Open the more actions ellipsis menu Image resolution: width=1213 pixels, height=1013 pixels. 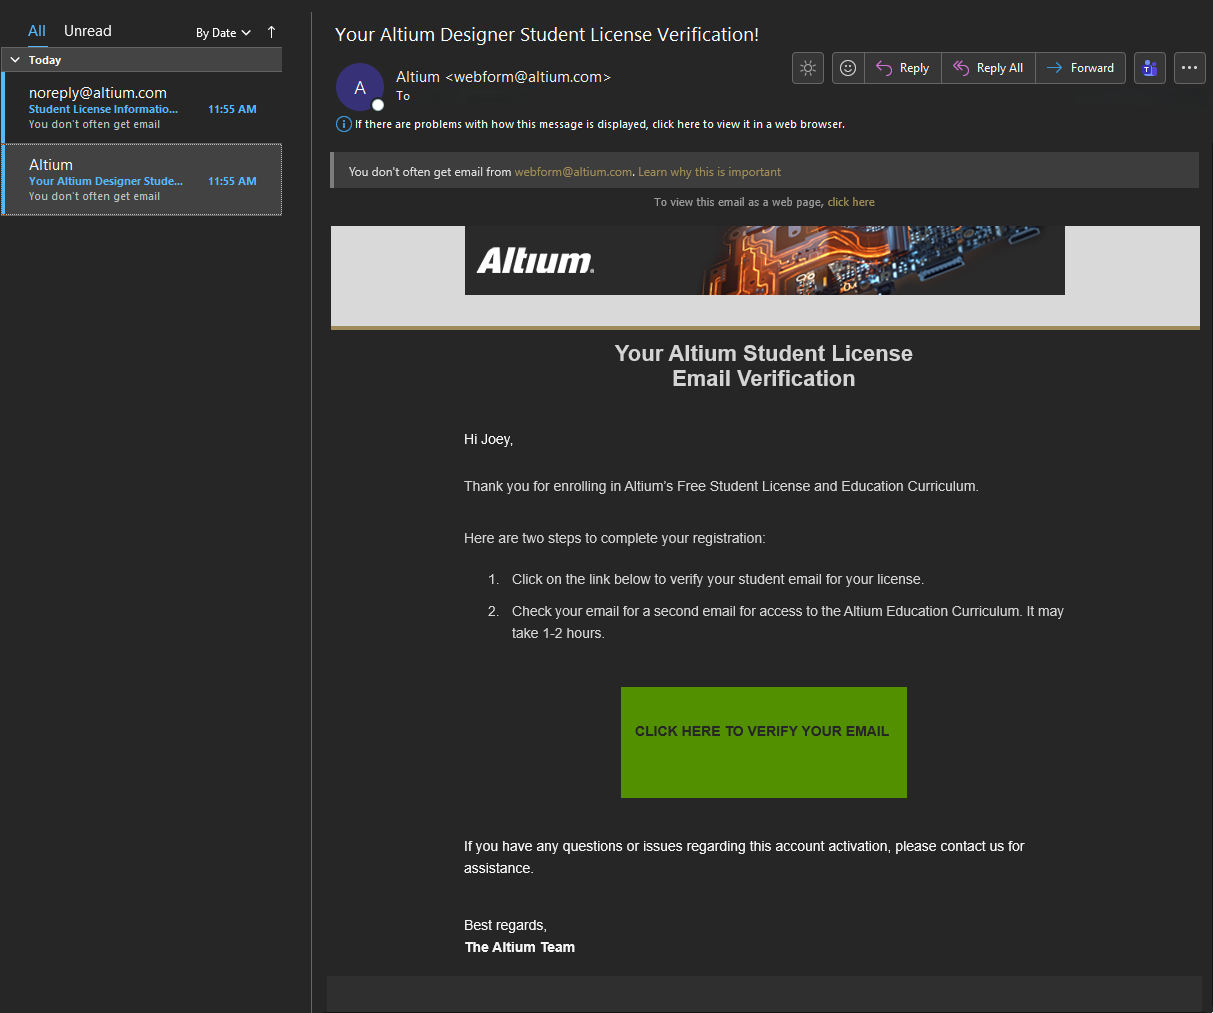coord(1189,68)
